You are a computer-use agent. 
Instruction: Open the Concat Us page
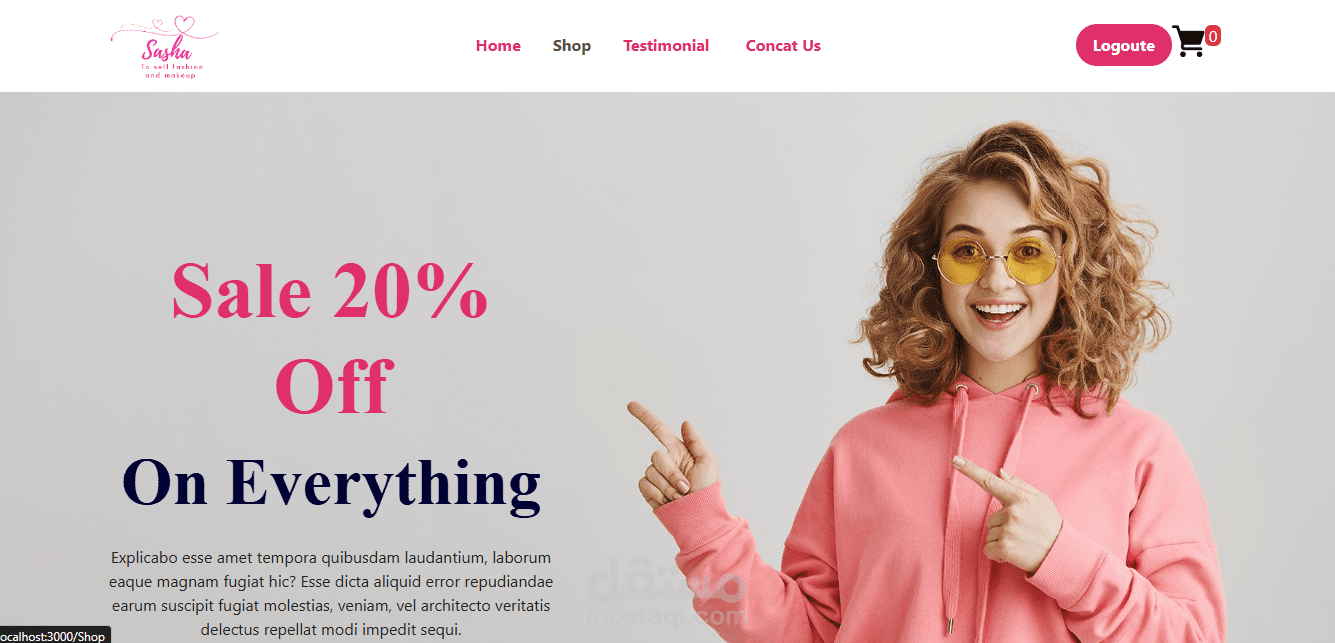point(783,46)
